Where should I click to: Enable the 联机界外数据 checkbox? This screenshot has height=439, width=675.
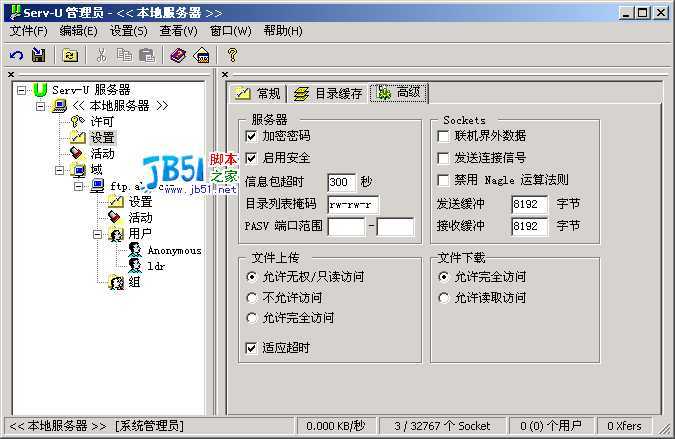click(x=443, y=136)
